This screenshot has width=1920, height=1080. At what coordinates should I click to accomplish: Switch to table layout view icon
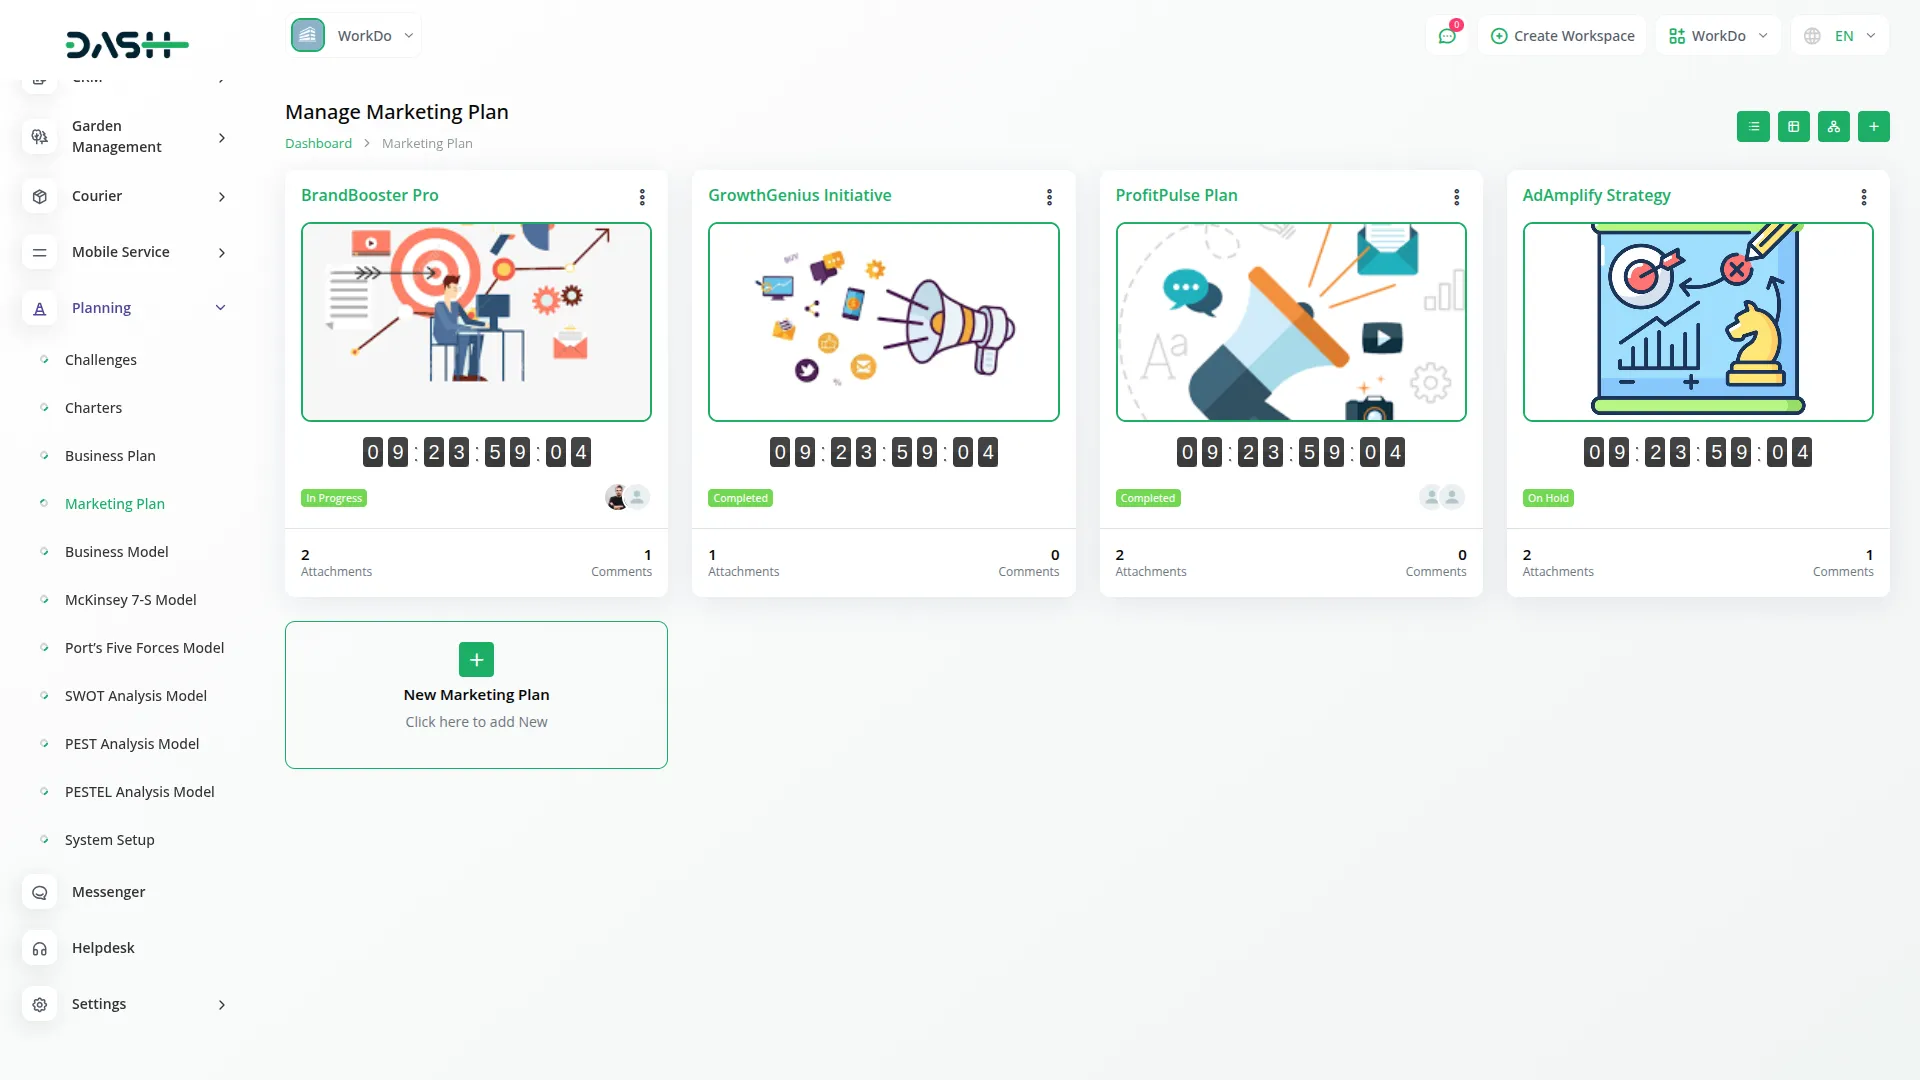(x=1793, y=127)
